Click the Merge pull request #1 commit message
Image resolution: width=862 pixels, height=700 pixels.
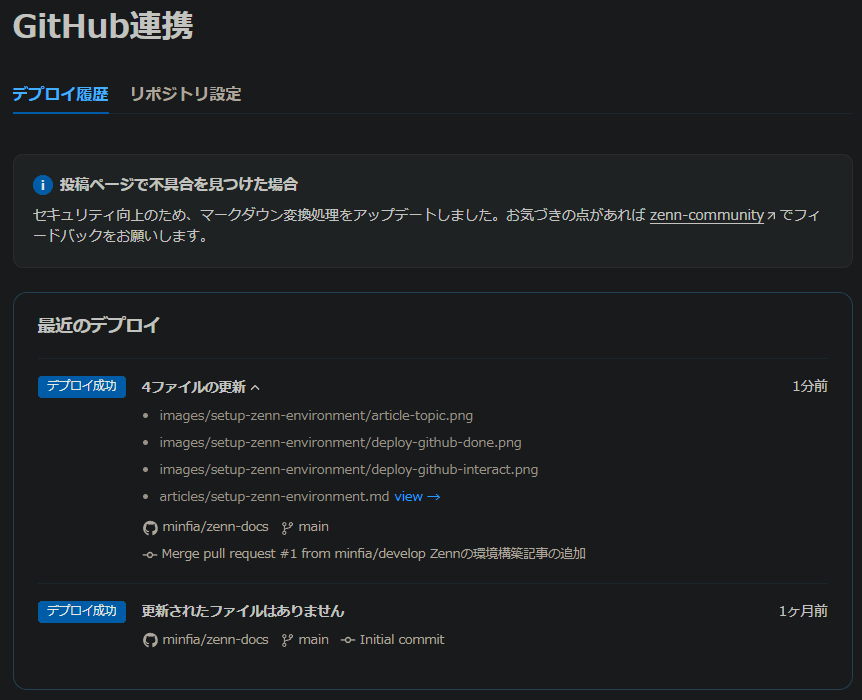click(x=374, y=554)
